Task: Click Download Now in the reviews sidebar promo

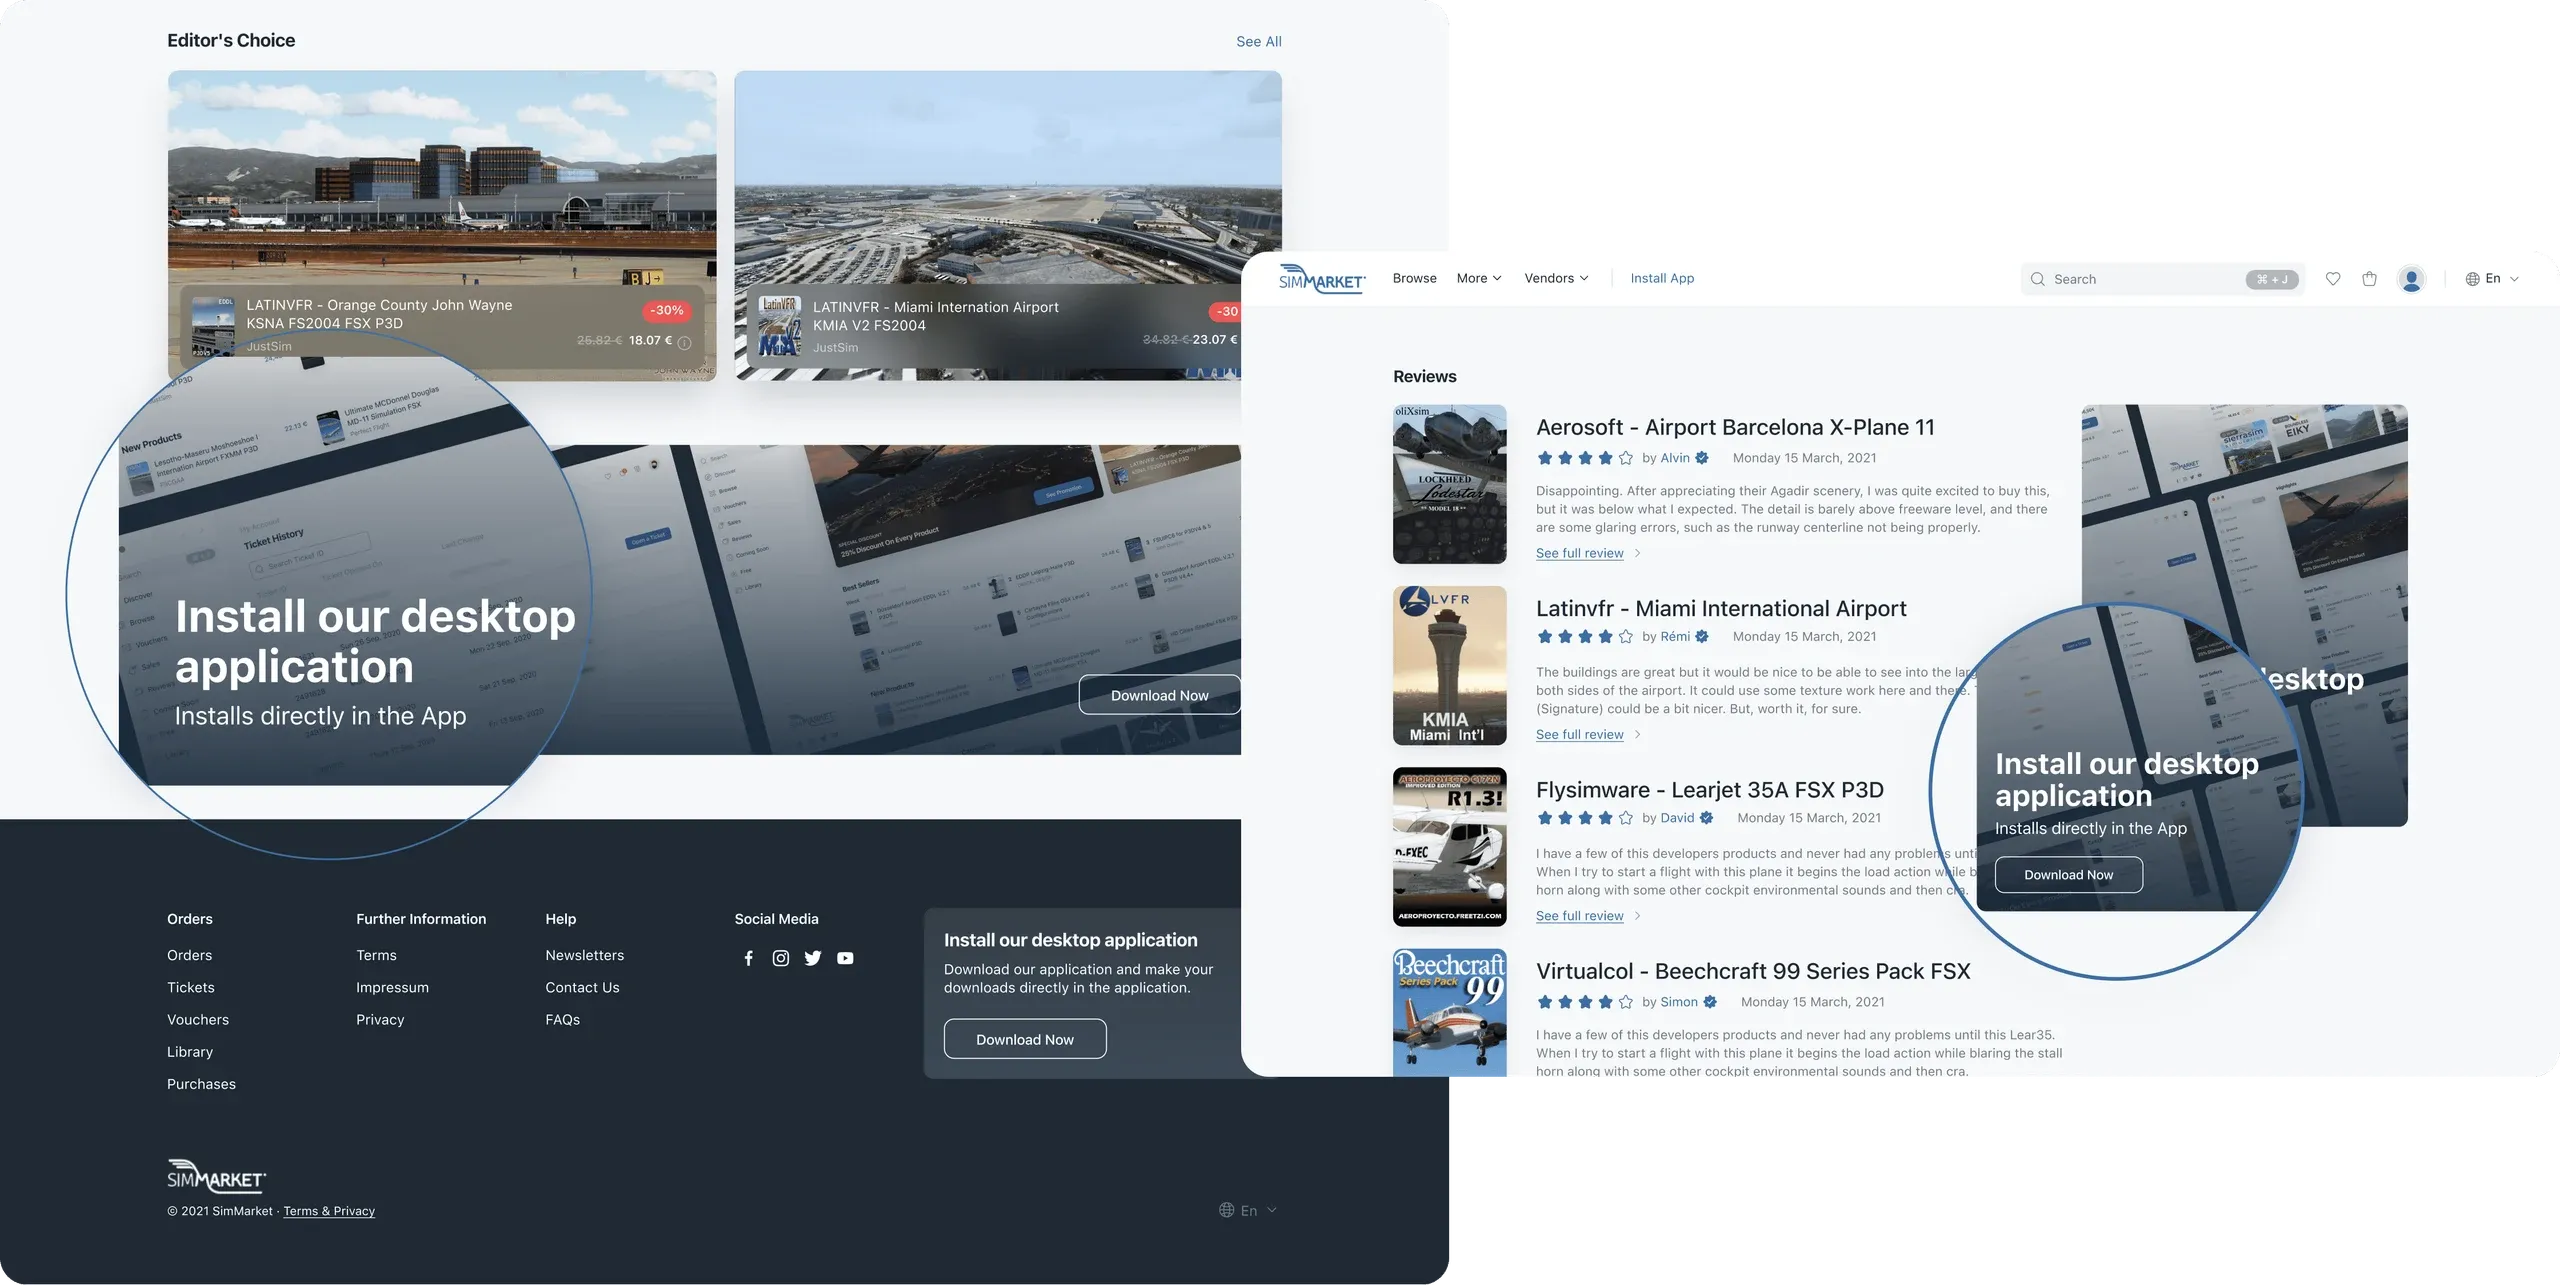Action: pyautogui.click(x=2068, y=875)
